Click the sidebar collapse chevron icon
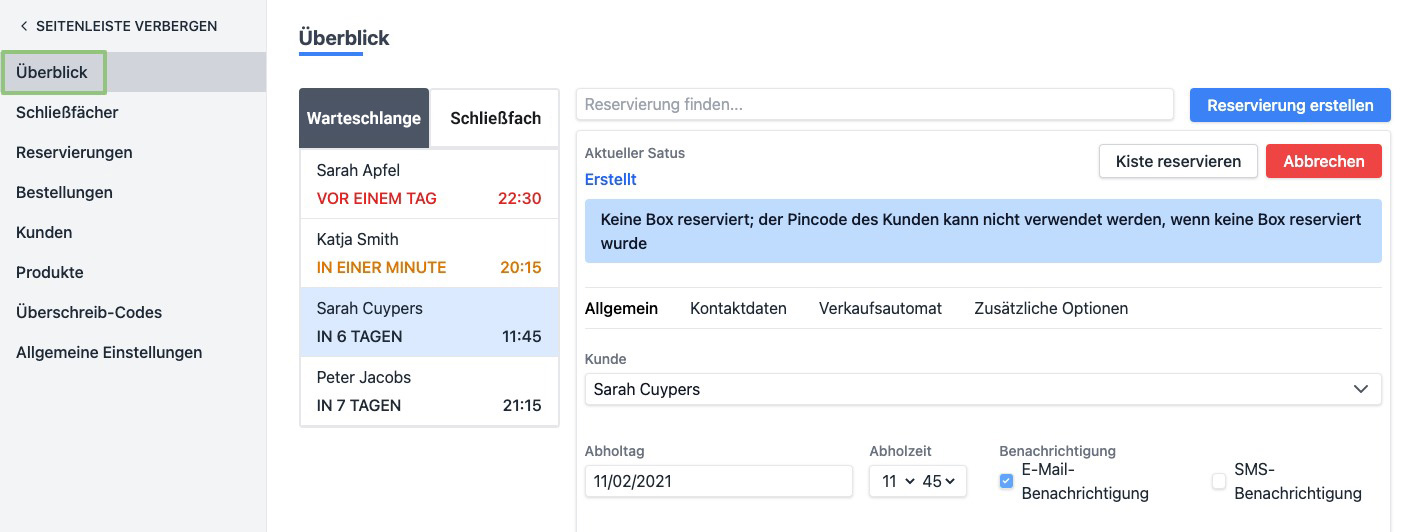 pyautogui.click(x=24, y=26)
